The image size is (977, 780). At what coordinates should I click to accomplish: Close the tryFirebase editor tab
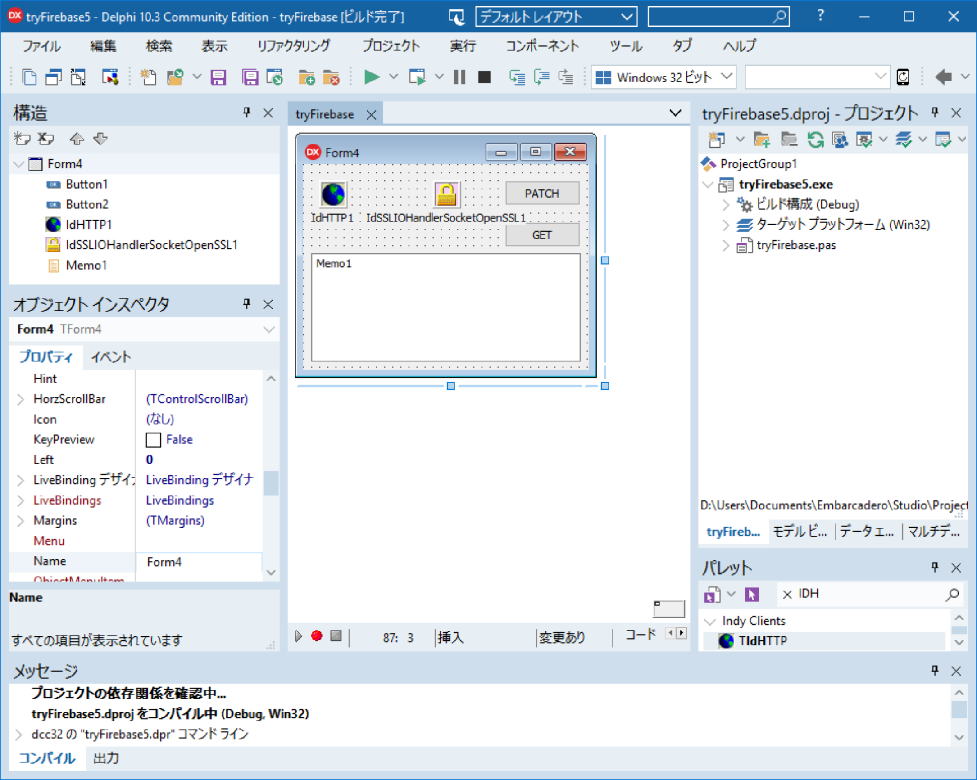(x=371, y=115)
